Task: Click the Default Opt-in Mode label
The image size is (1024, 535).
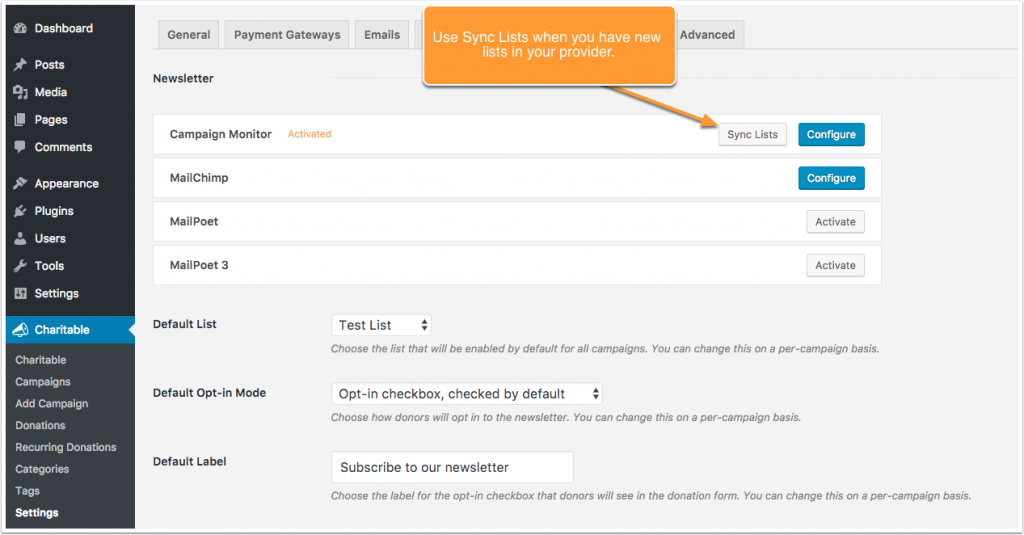Action: [210, 393]
